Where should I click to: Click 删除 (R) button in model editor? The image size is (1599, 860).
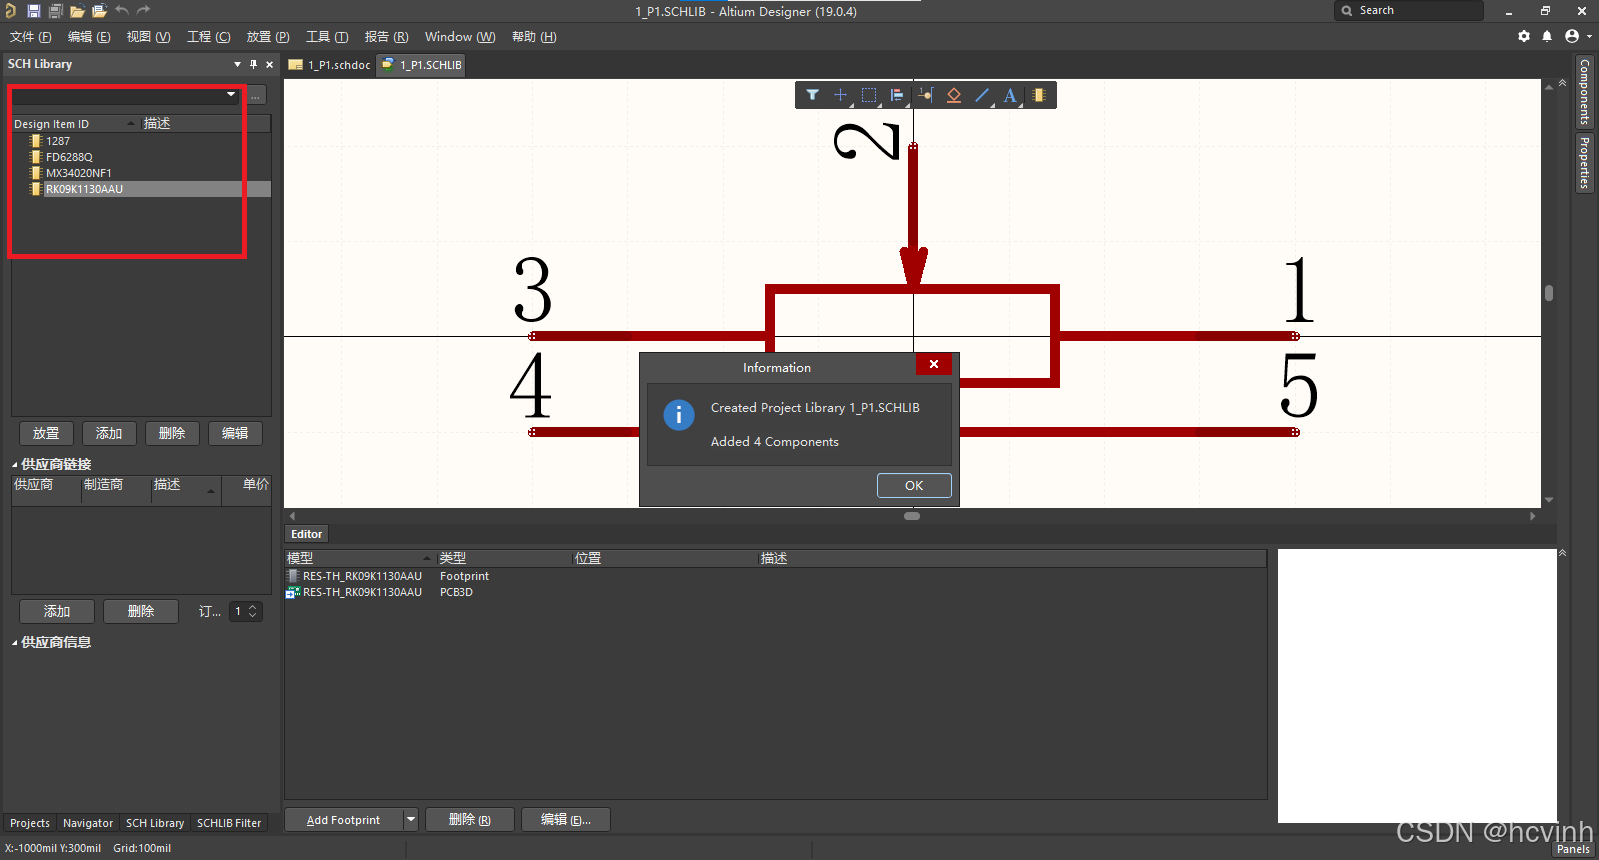point(470,820)
